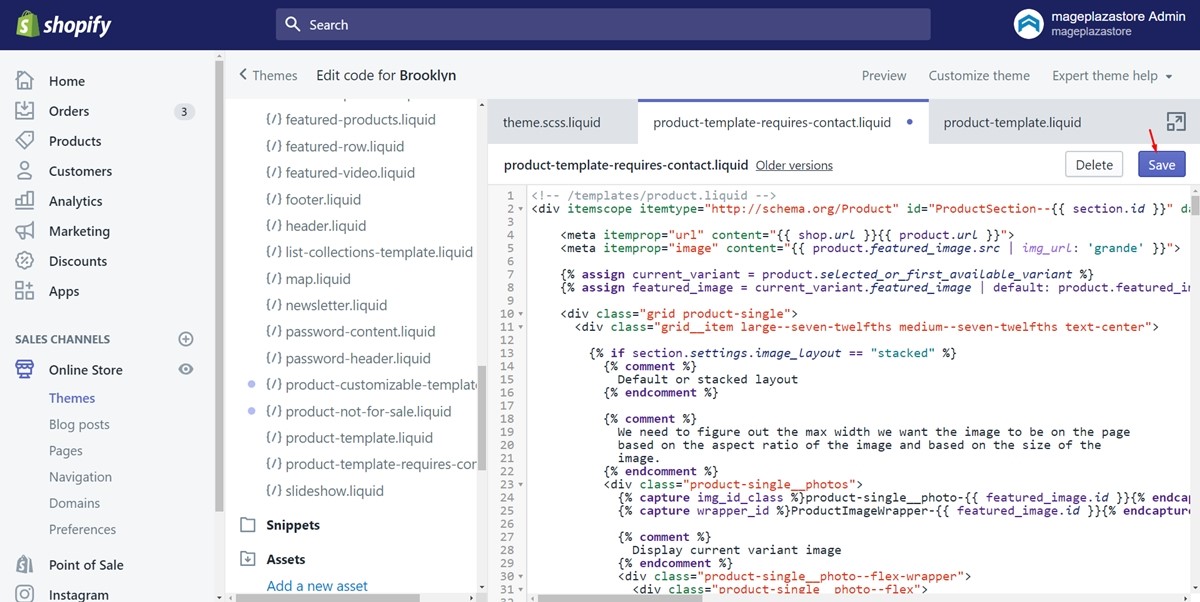This screenshot has width=1200, height=602.
Task: Click the Analytics bar chart icon
Action: tap(25, 201)
